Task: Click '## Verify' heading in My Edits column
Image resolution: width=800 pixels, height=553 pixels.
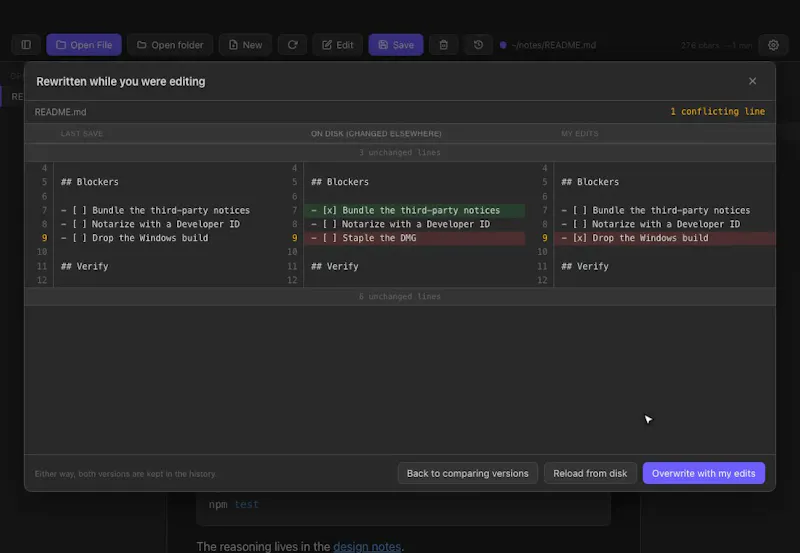Action: coord(585,266)
